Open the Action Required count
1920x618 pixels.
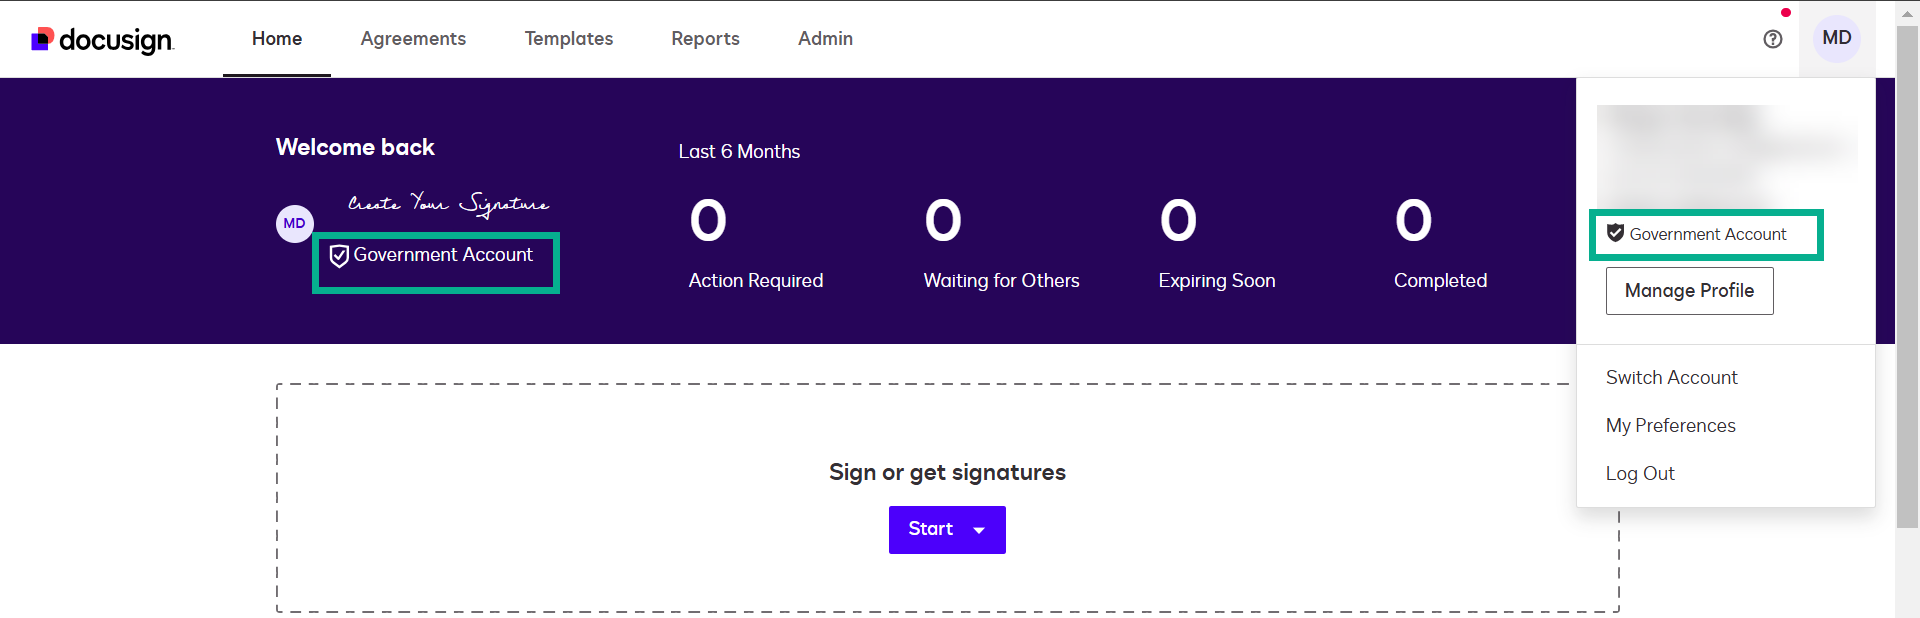(708, 221)
